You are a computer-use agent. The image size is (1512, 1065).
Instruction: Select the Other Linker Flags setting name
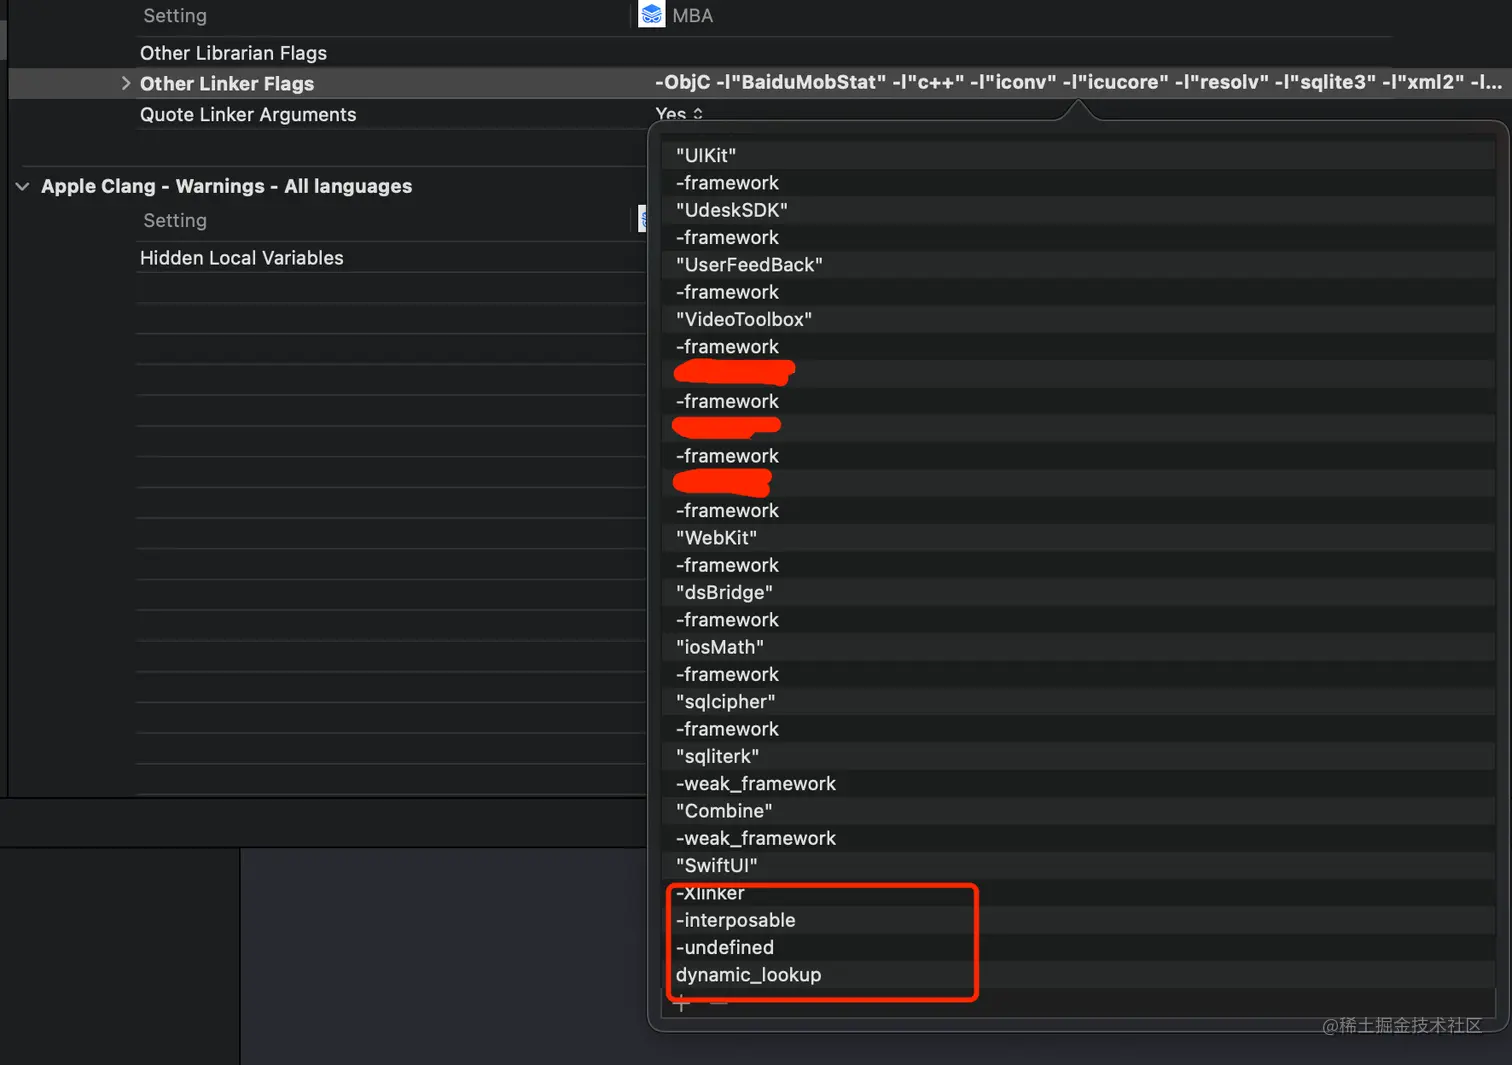227,84
